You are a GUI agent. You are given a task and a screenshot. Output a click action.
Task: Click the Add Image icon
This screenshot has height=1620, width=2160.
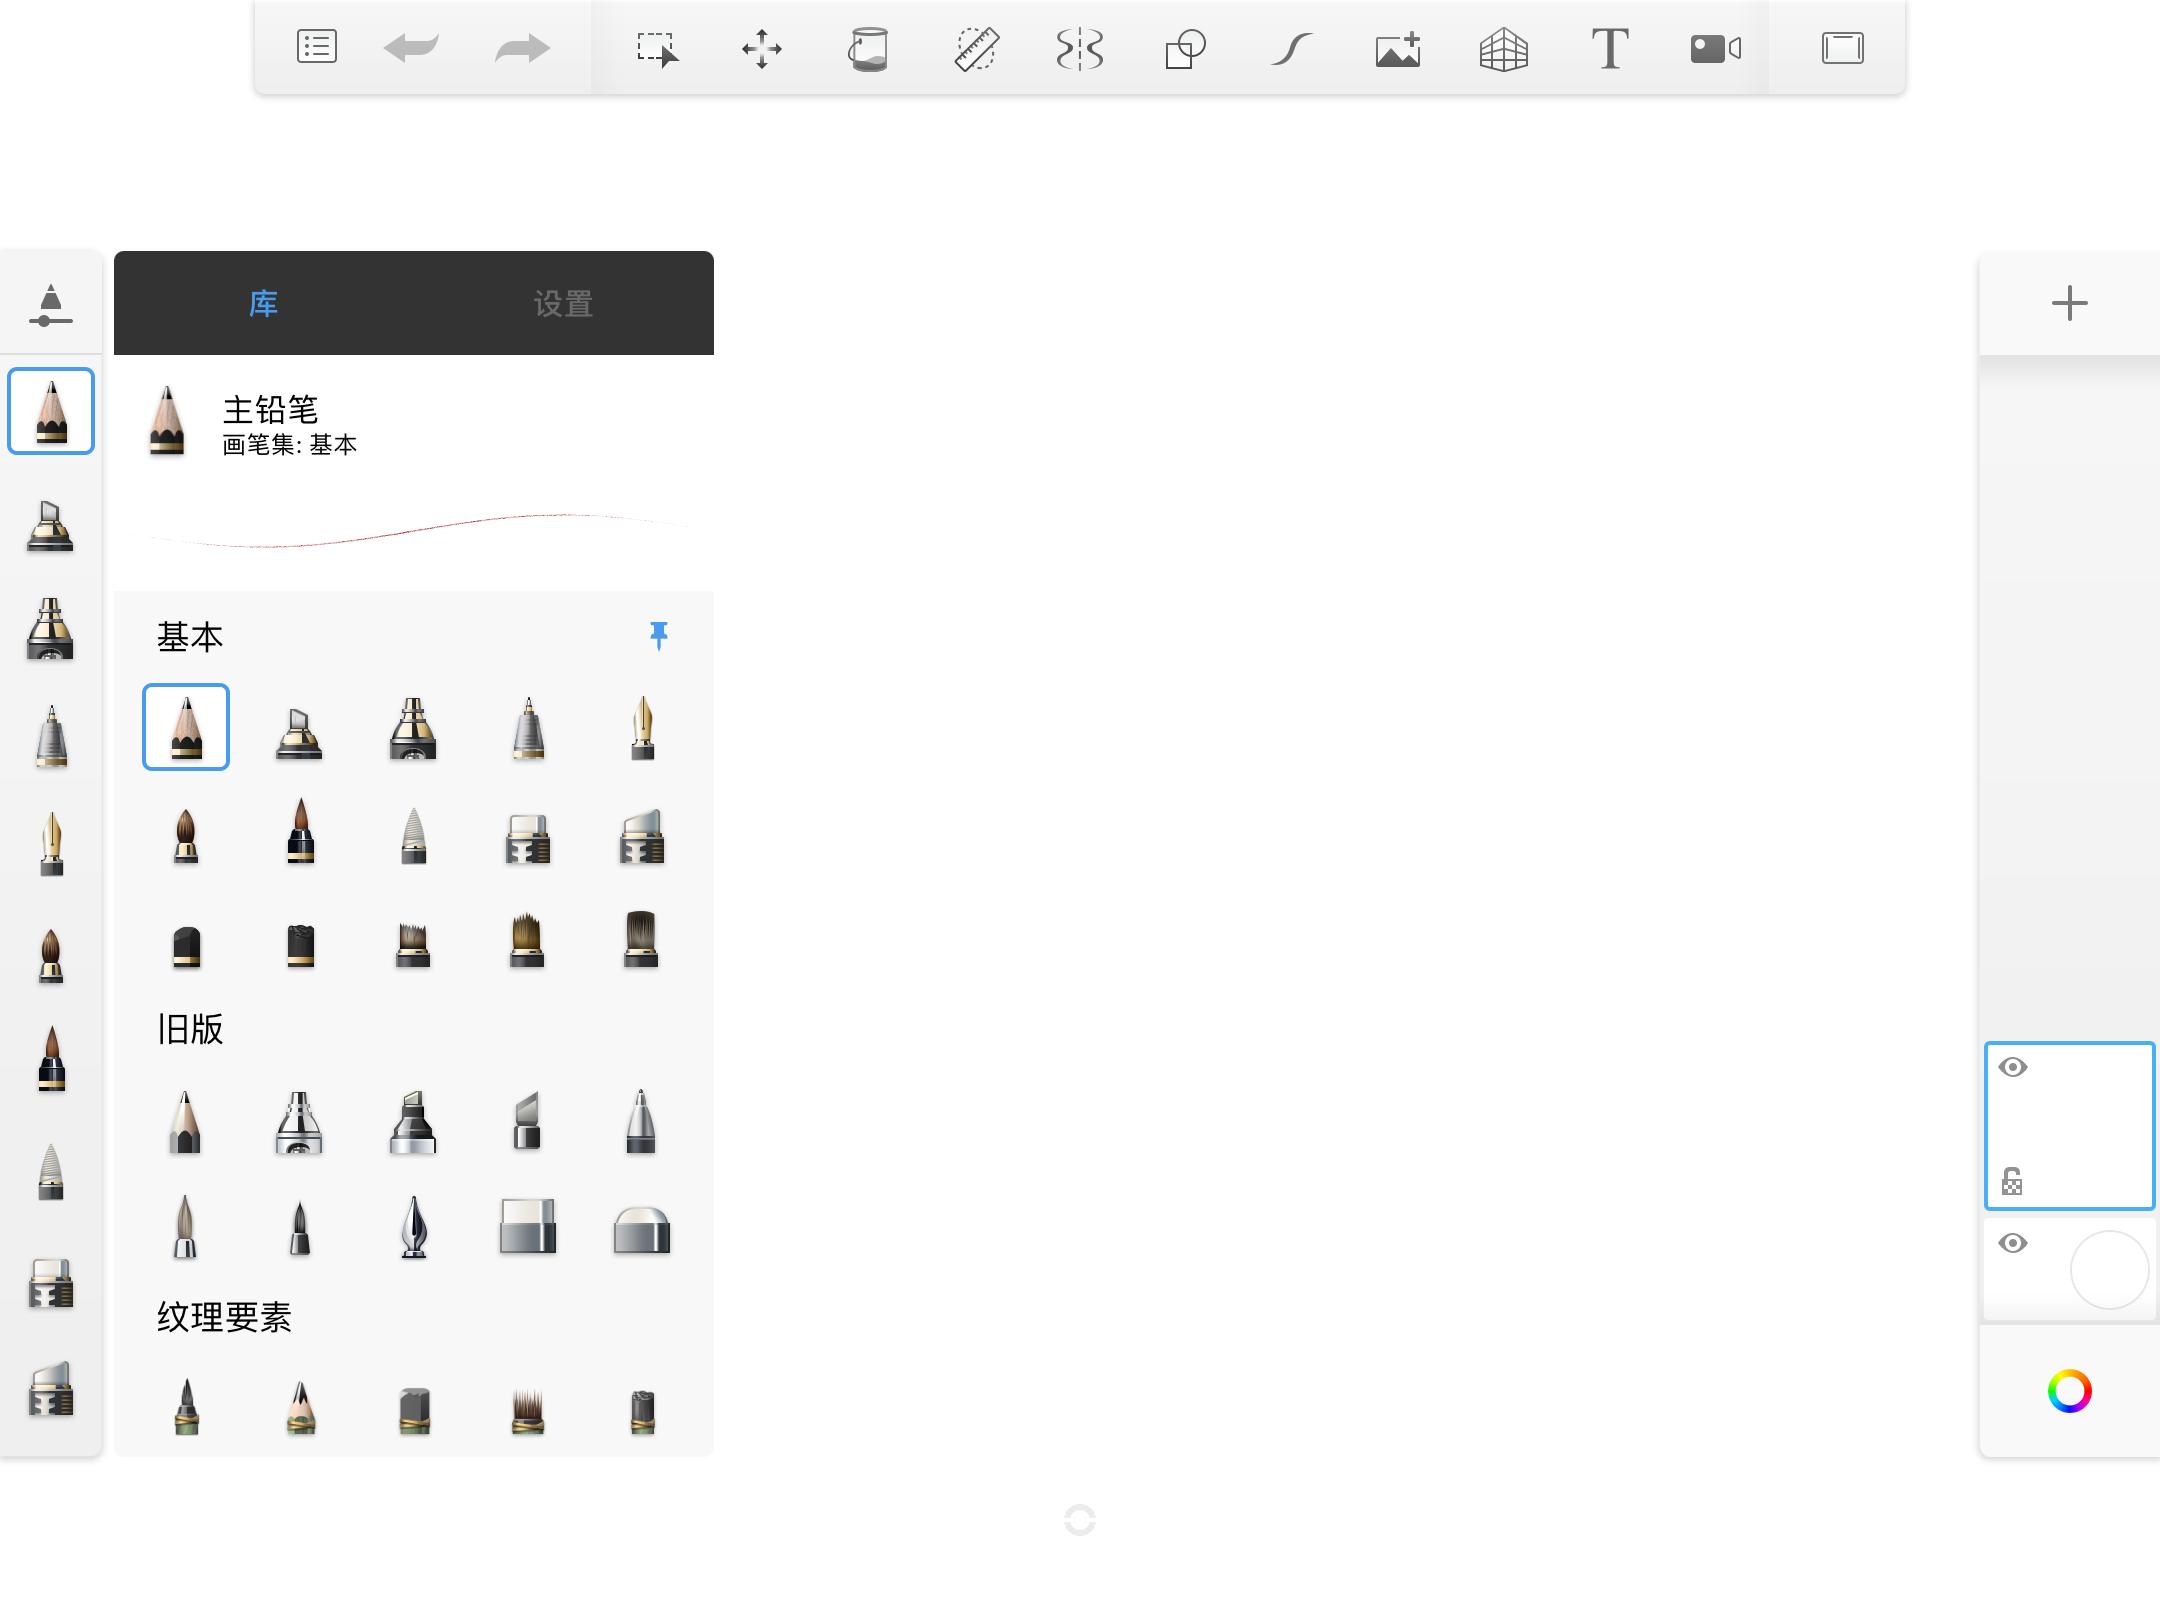click(1397, 48)
